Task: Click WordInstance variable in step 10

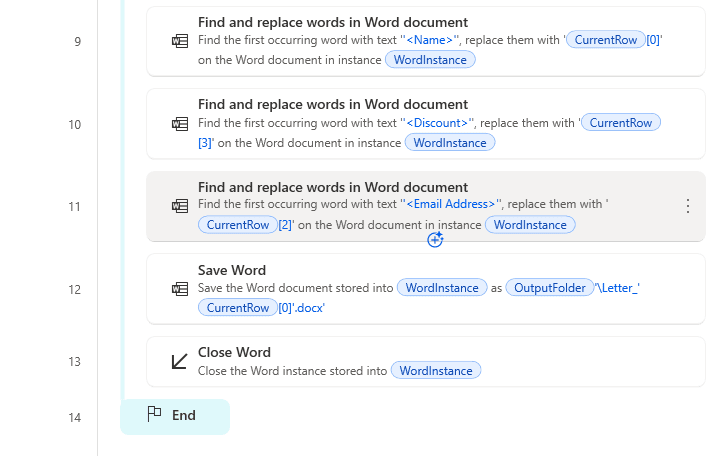Action: click(x=450, y=143)
